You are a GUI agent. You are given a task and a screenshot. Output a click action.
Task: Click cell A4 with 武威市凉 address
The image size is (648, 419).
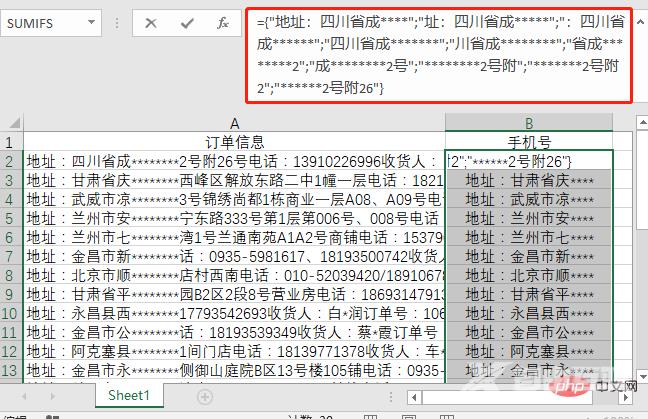[x=234, y=199]
